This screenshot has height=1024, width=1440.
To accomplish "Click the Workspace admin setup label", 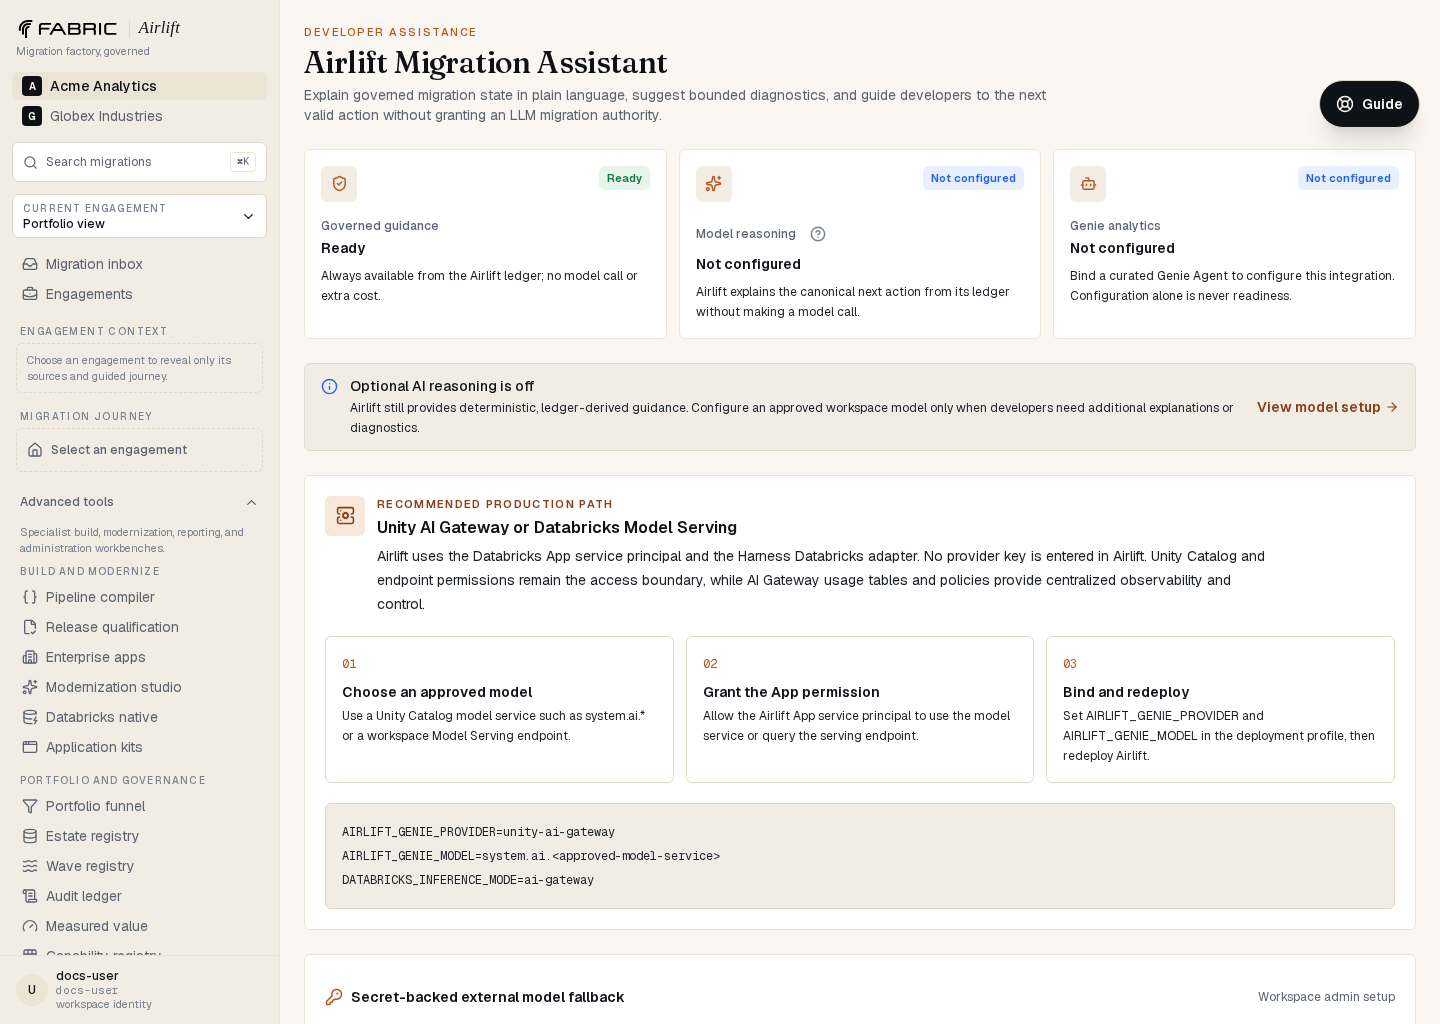I will point(1326,997).
